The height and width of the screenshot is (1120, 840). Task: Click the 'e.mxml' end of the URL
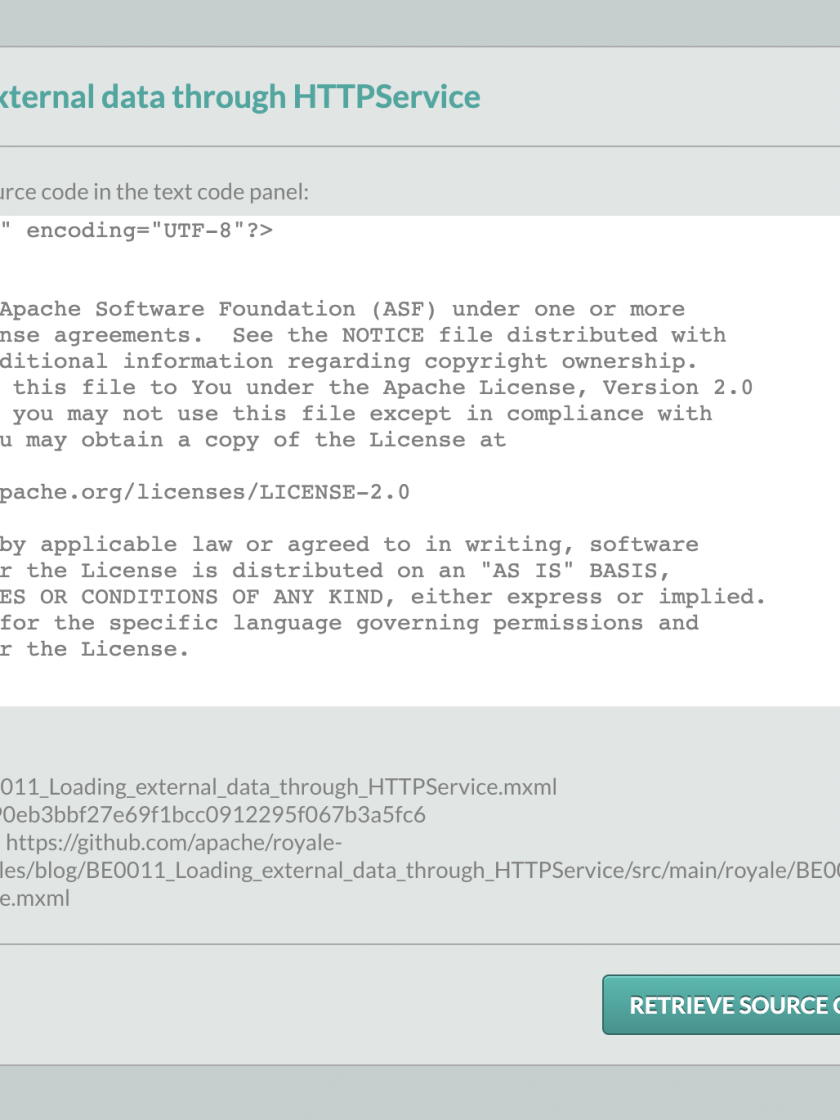point(35,898)
